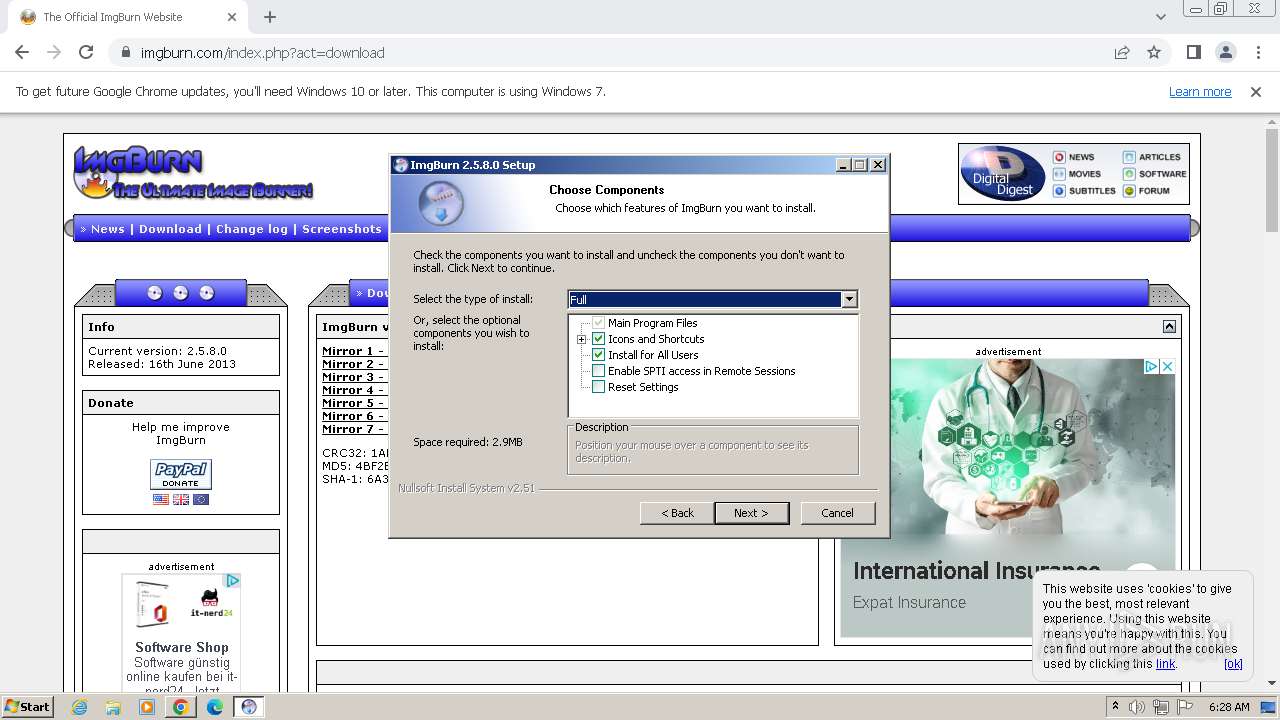Toggle the Install for All Users checkbox

pos(598,355)
